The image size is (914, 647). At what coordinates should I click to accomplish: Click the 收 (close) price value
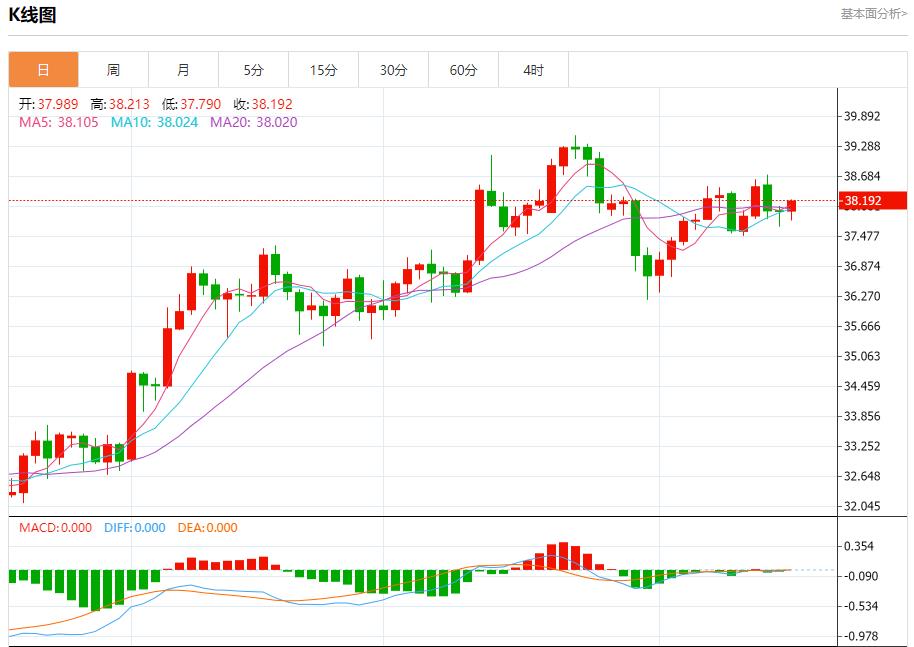pyautogui.click(x=264, y=103)
